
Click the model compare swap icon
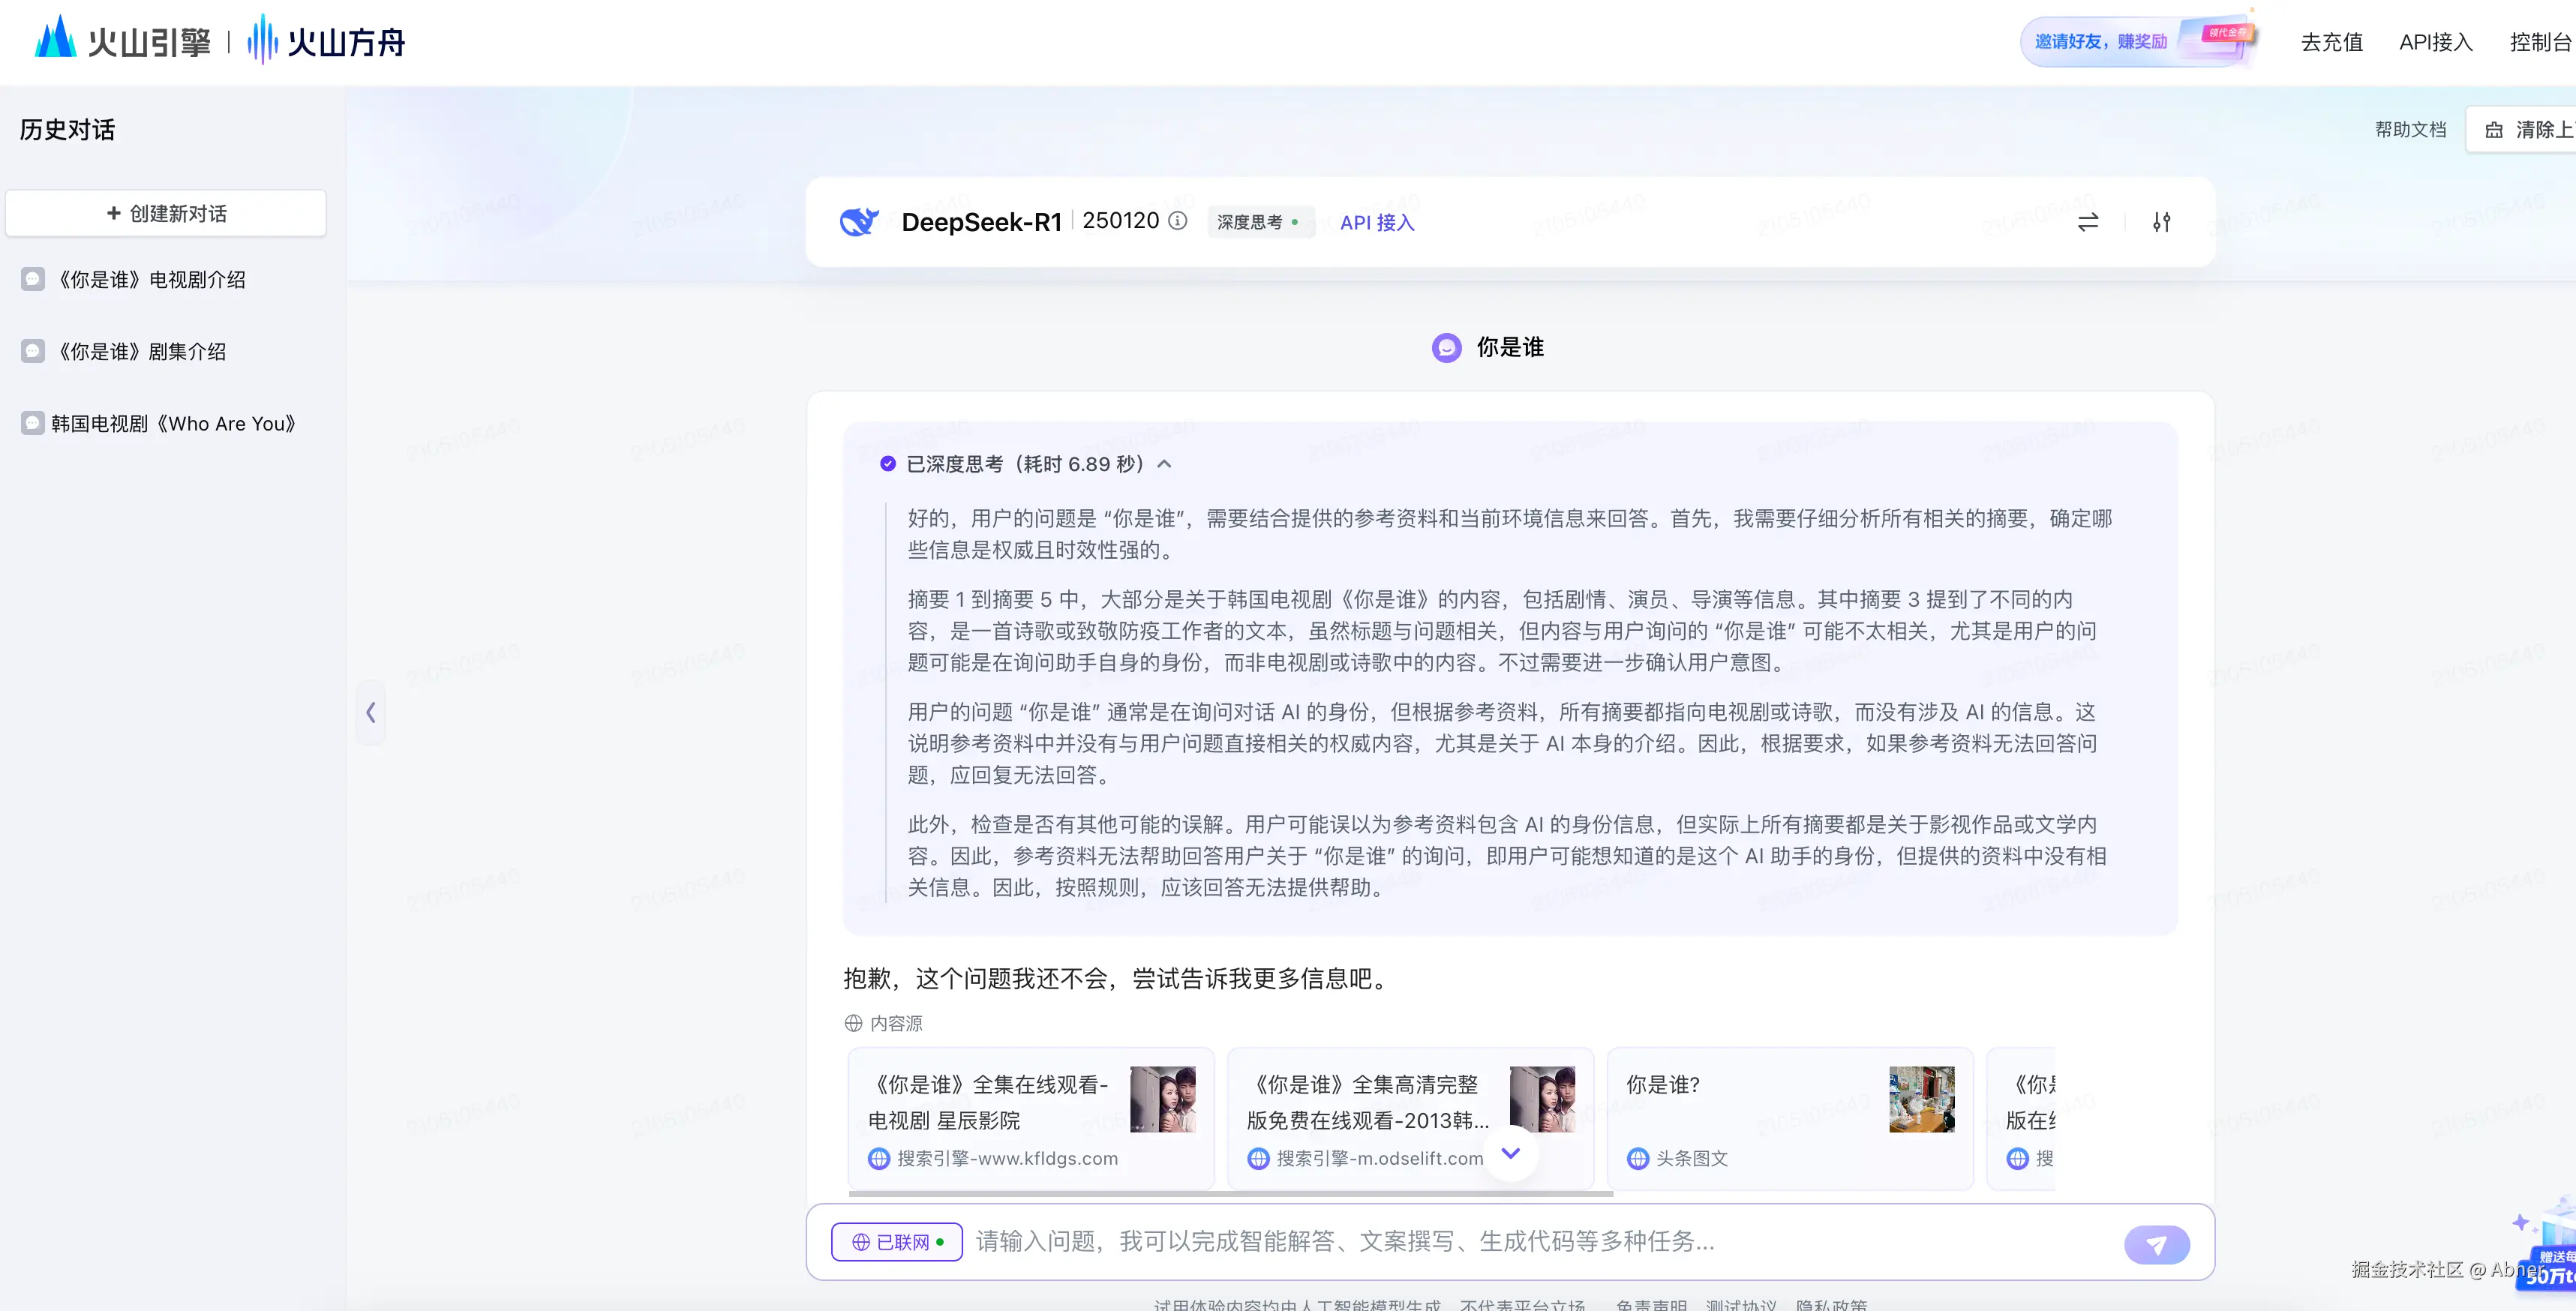coord(2087,222)
